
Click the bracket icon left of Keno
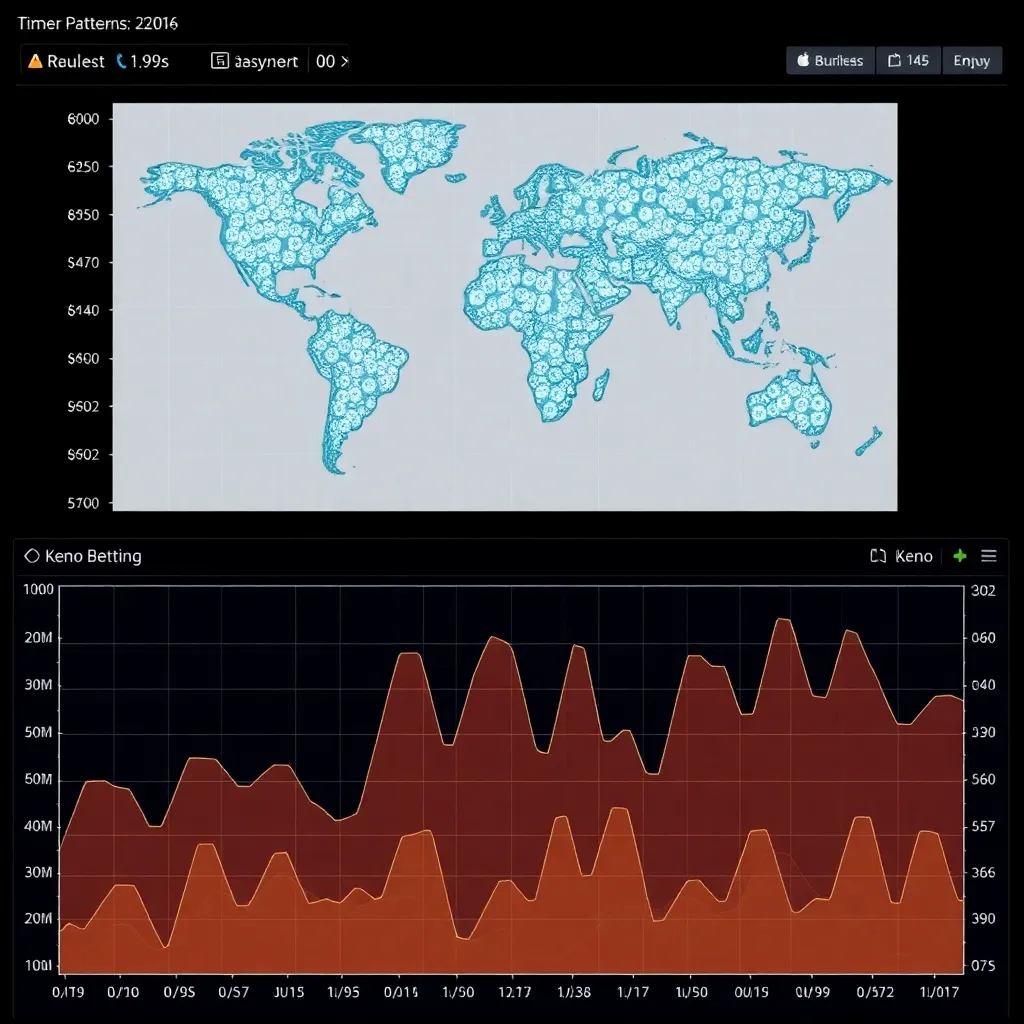tap(878, 556)
